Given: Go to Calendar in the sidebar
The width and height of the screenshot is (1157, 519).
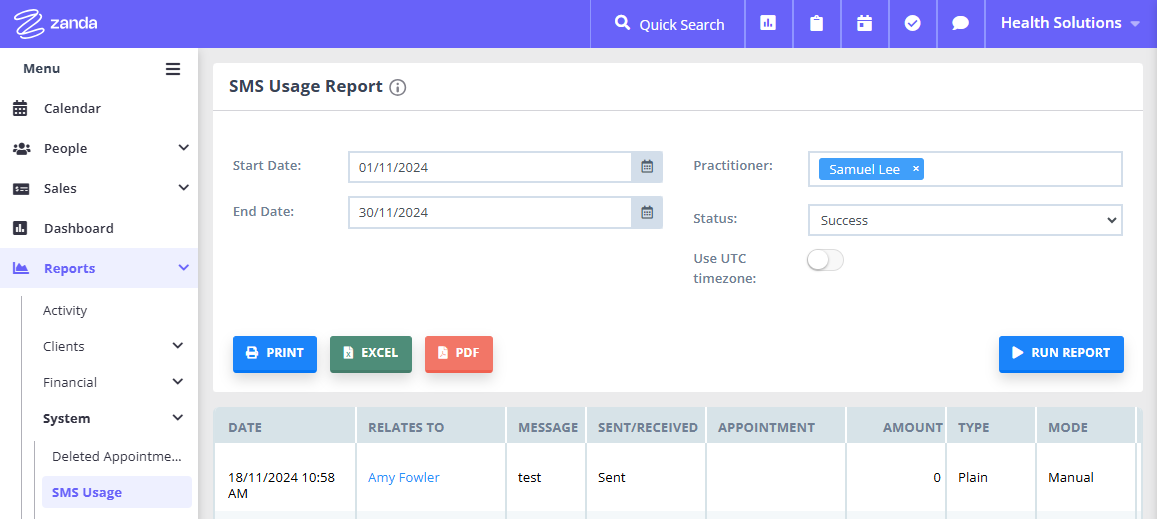Looking at the screenshot, I should coord(72,108).
